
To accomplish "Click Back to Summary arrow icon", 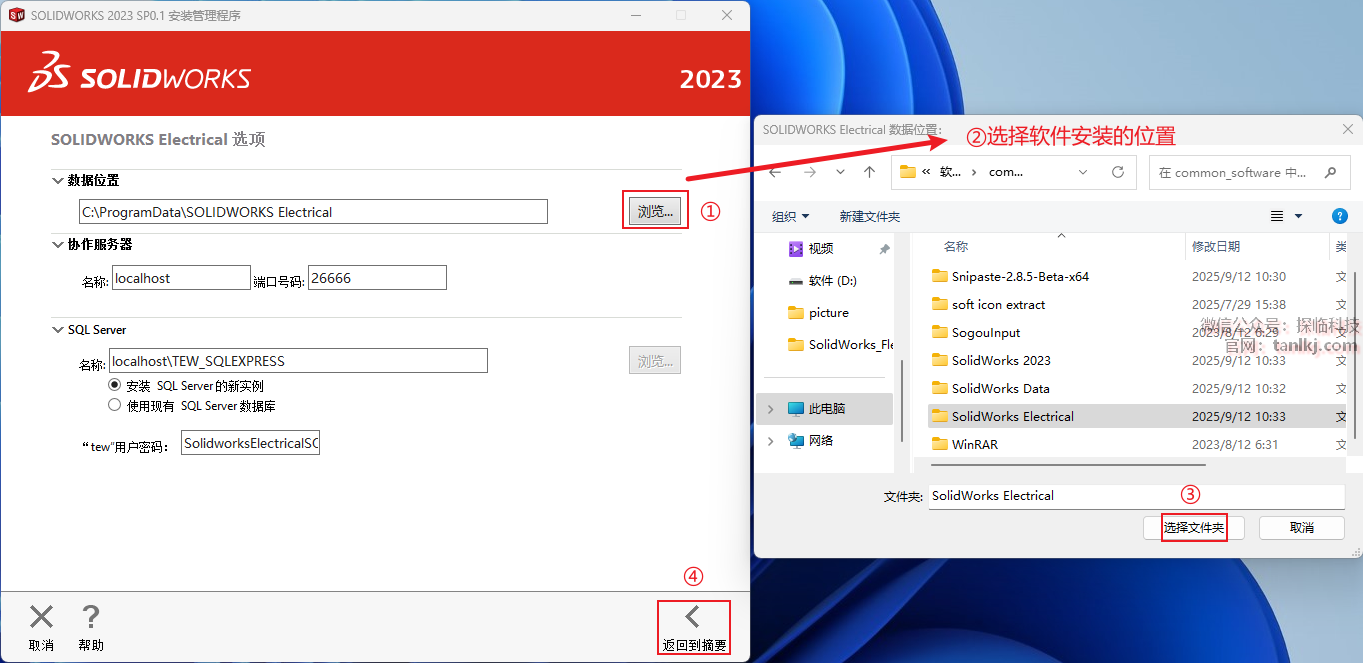I will point(693,616).
